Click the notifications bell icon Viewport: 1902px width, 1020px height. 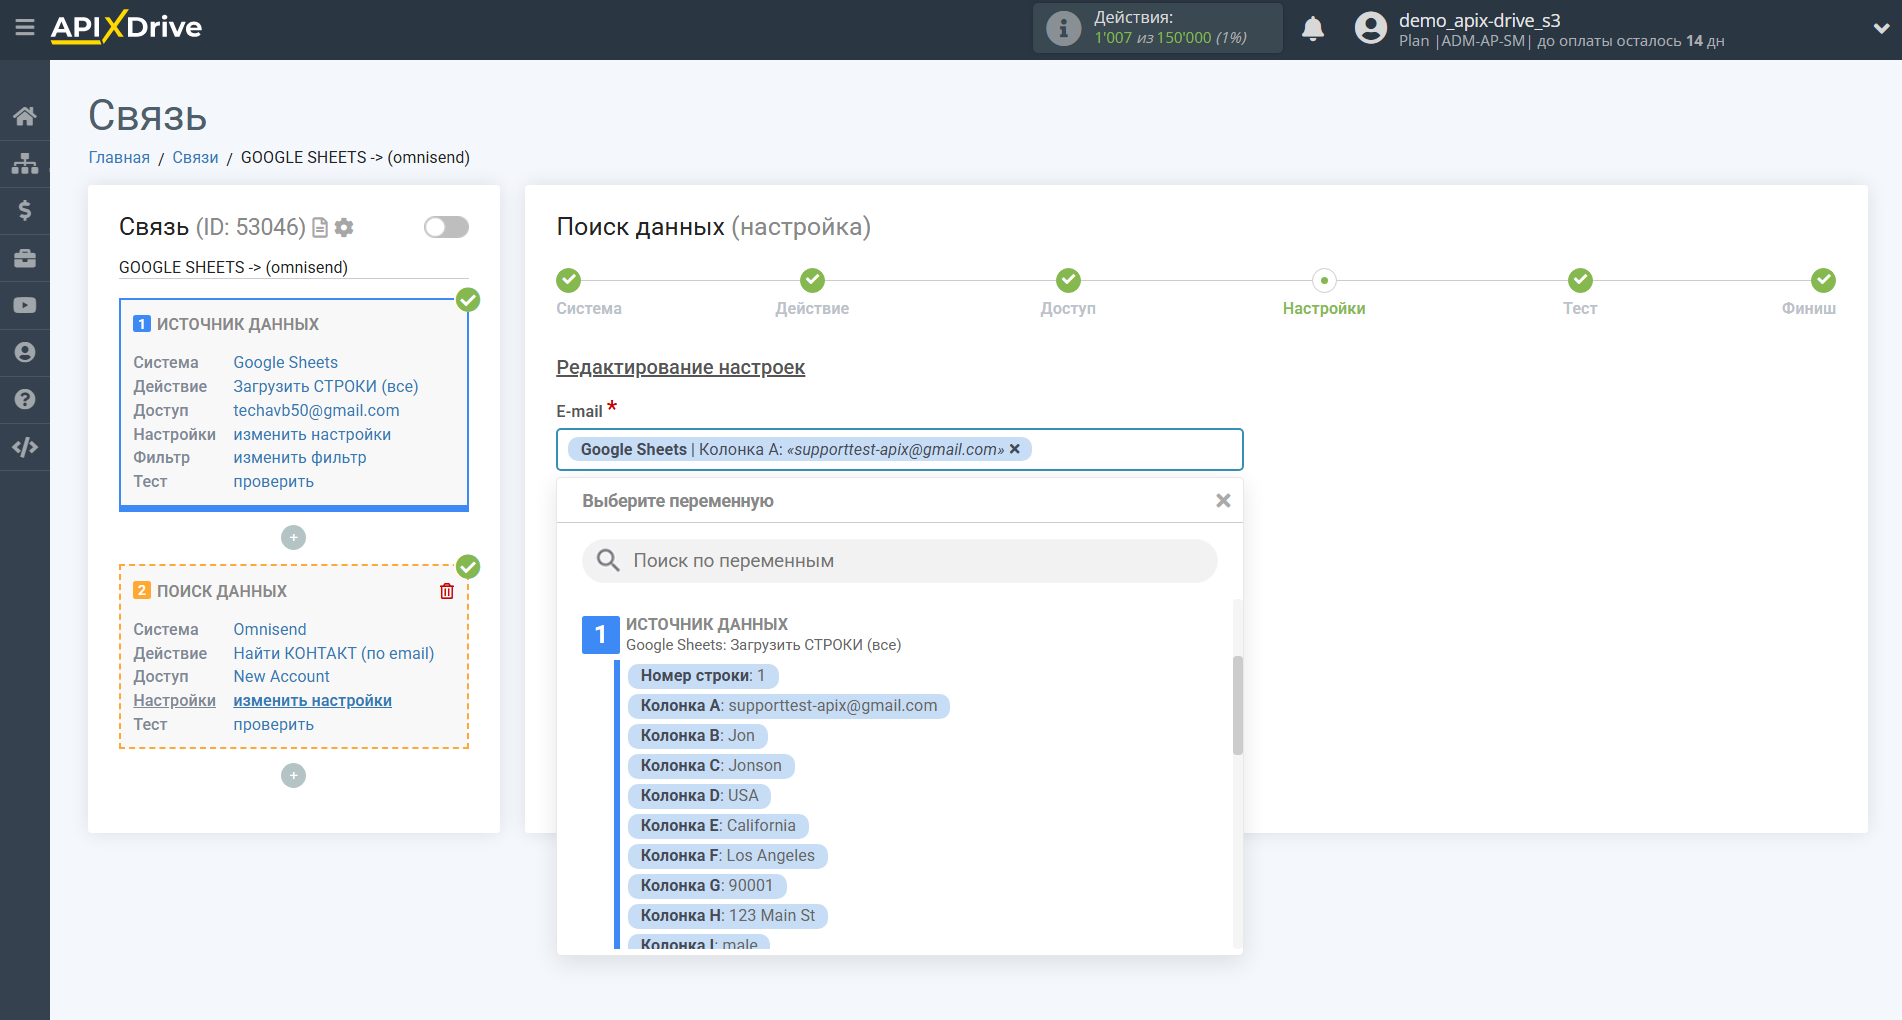click(x=1313, y=29)
